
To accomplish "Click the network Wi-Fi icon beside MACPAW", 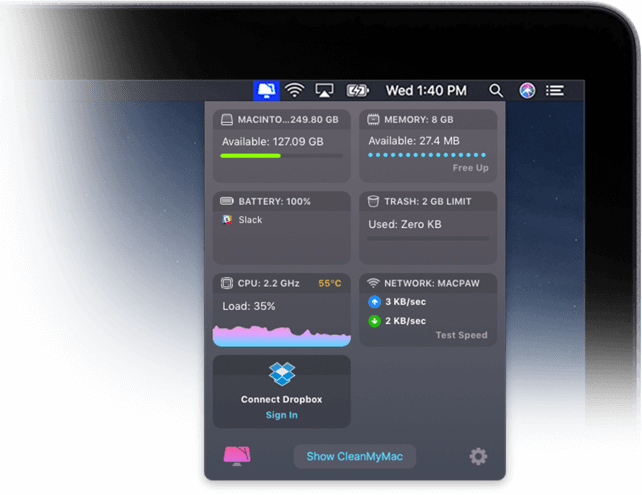I will (x=373, y=283).
